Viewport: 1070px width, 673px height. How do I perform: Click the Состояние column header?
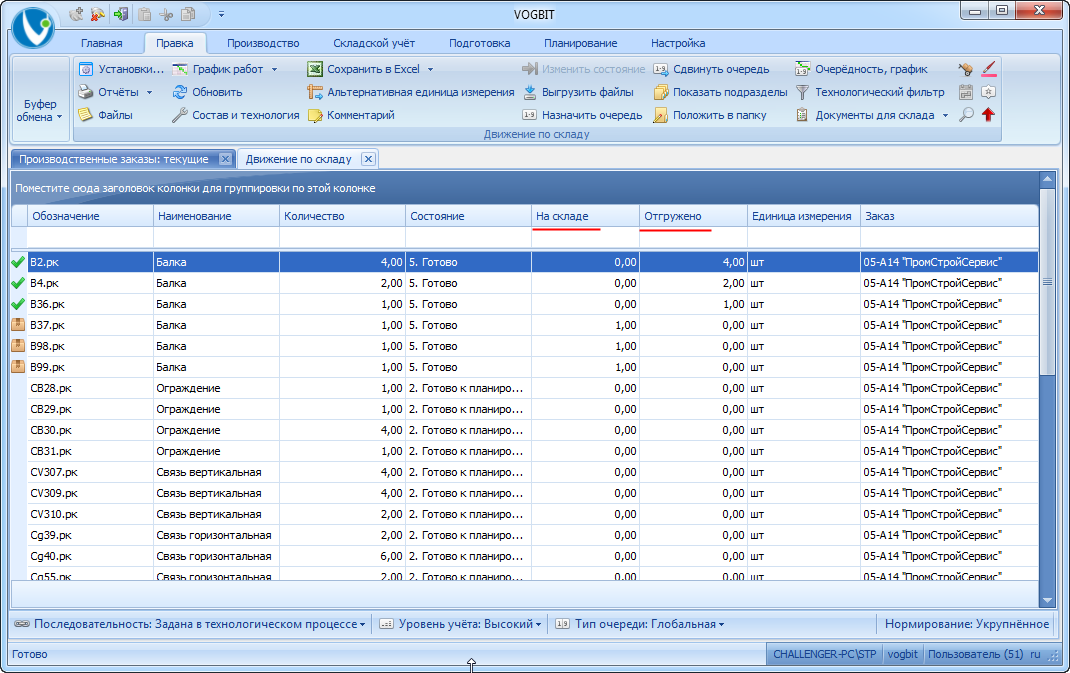(468, 216)
